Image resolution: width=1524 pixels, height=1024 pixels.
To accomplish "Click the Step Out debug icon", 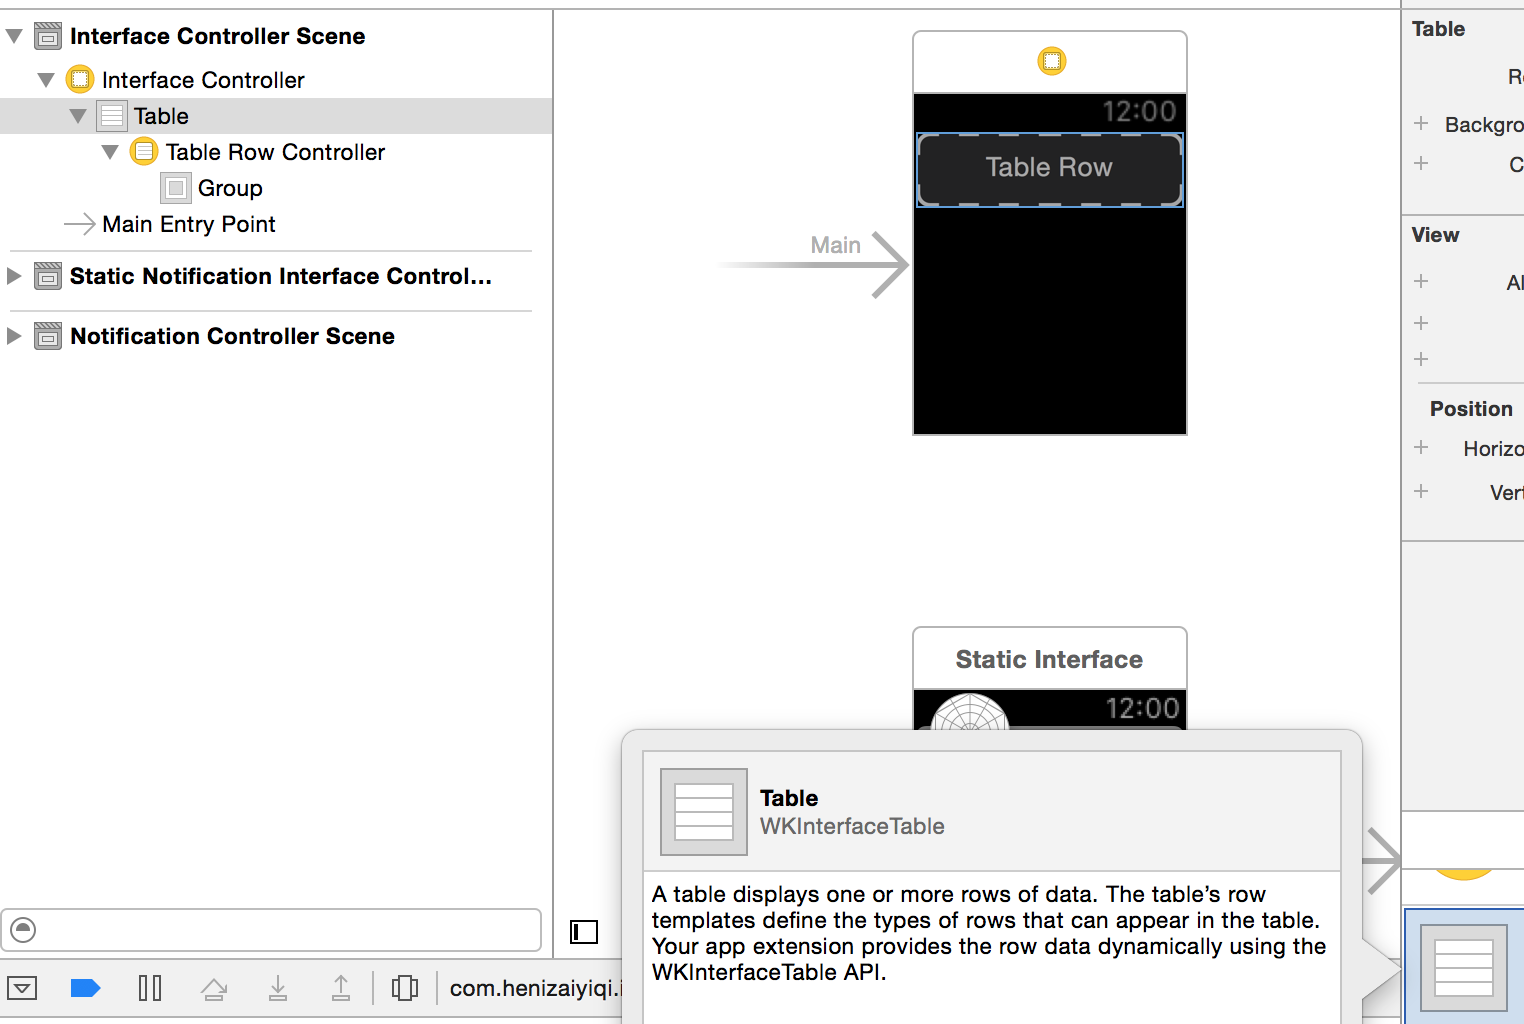I will click(x=341, y=989).
